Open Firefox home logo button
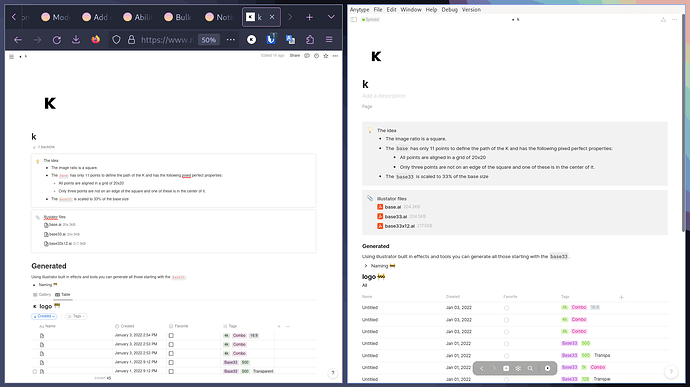 point(95,40)
